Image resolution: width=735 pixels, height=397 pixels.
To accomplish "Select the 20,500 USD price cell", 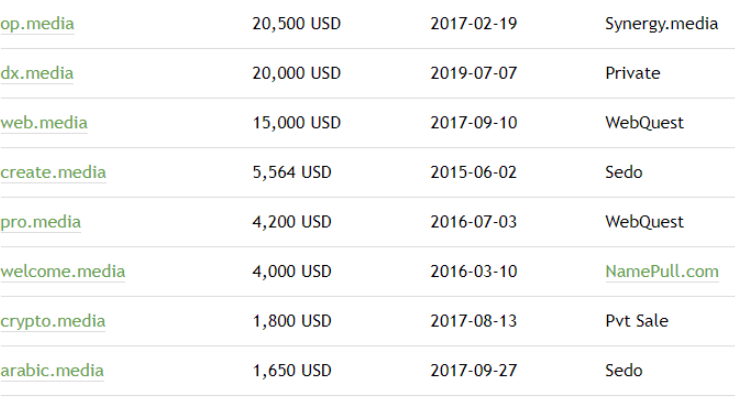I will pos(296,24).
